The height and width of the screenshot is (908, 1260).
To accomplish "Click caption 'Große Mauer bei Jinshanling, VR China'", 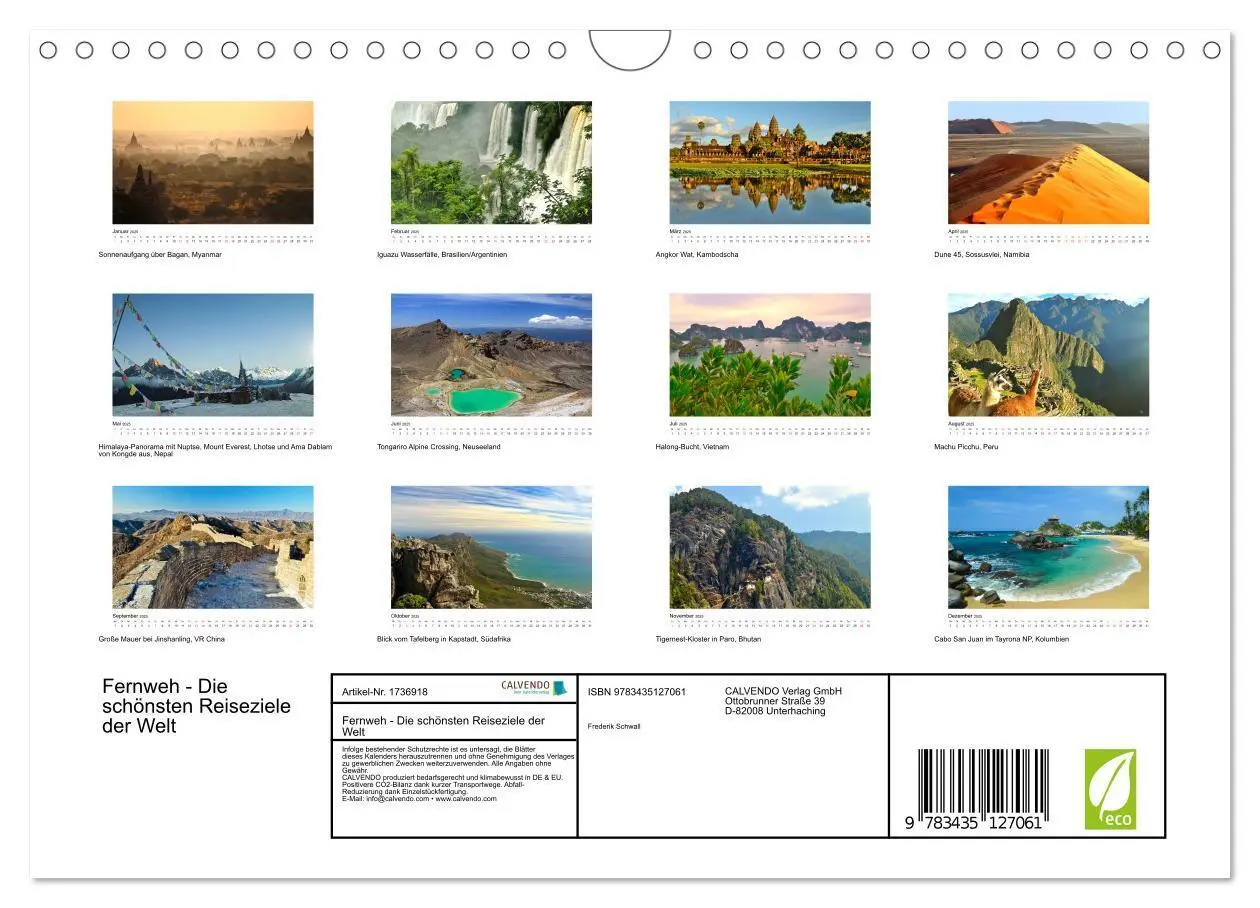I will point(161,639).
